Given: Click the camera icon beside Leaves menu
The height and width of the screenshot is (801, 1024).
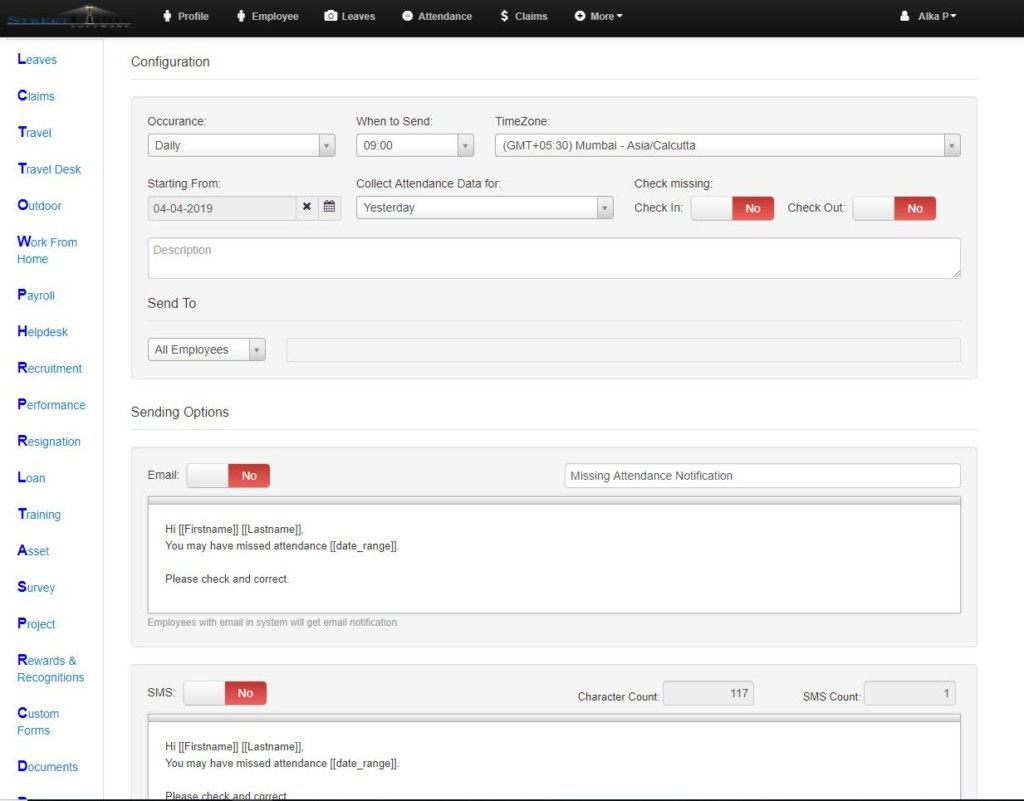Looking at the screenshot, I should 330,16.
